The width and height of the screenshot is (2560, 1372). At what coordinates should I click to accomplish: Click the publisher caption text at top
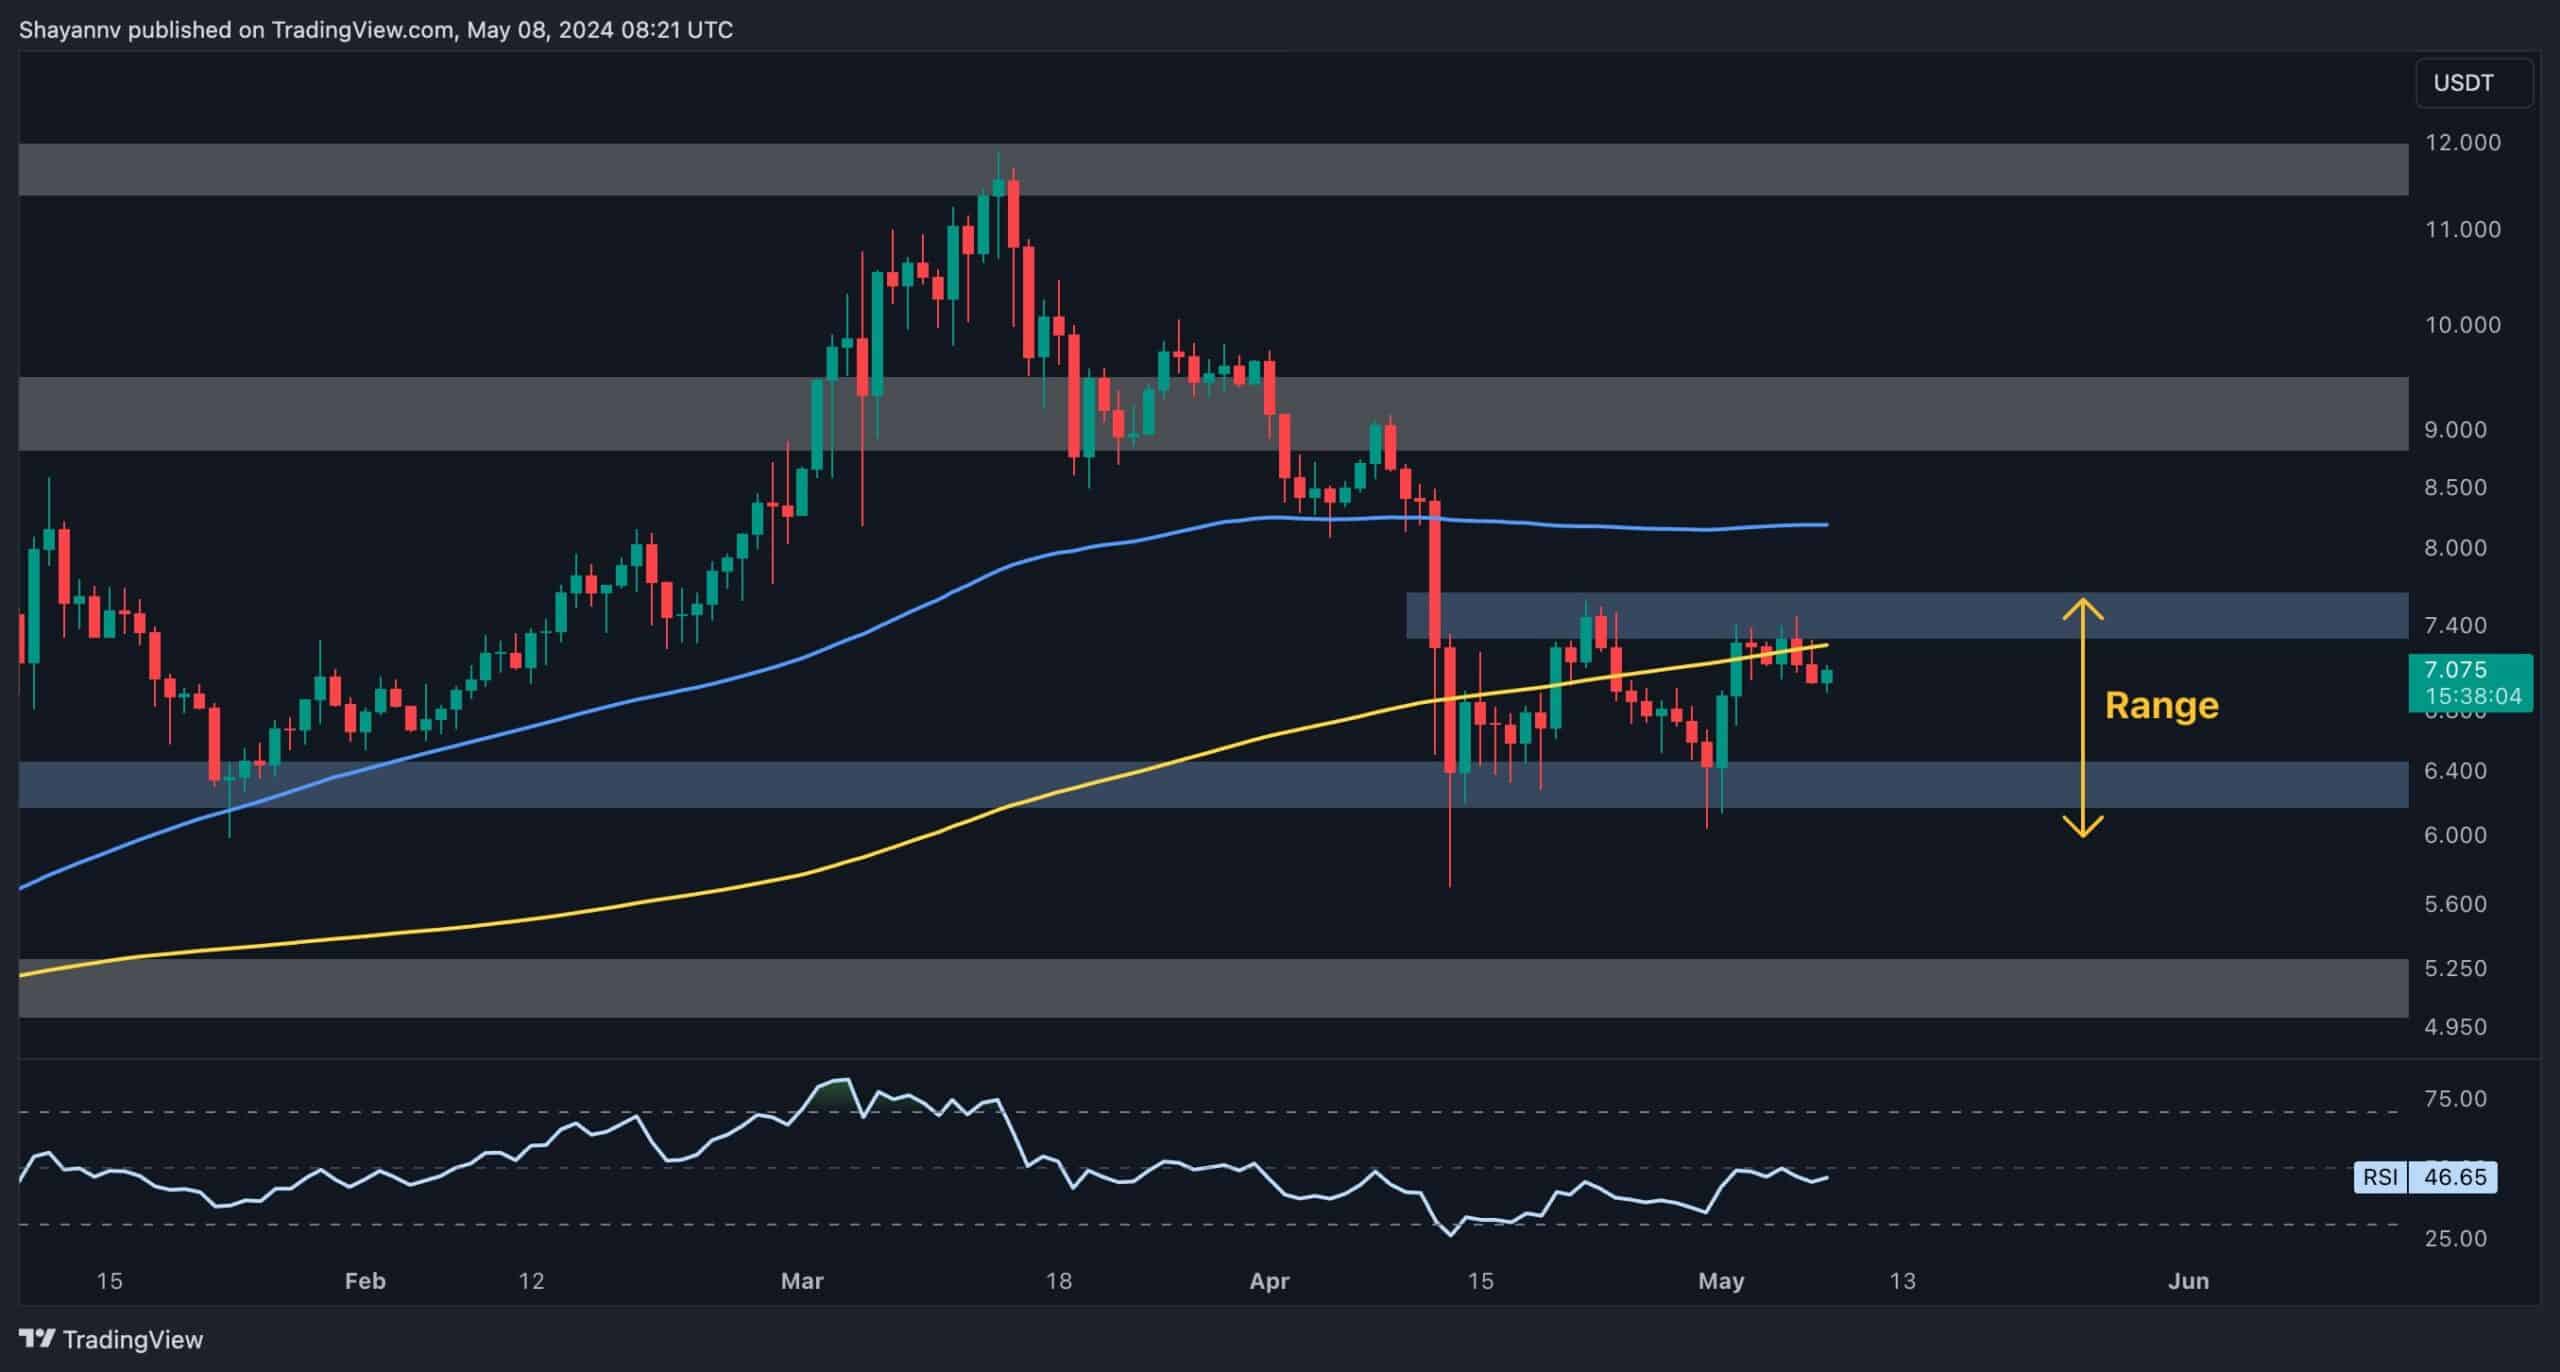tap(376, 30)
